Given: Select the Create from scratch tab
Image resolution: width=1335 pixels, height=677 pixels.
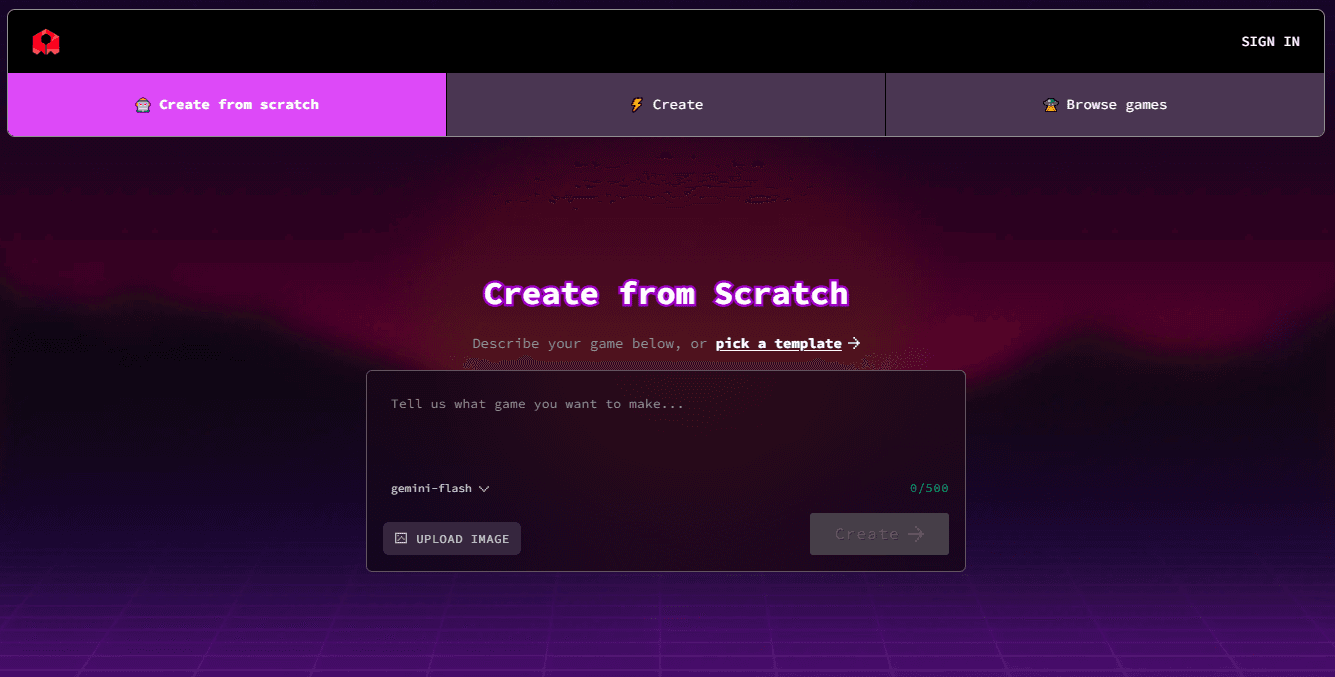Looking at the screenshot, I should 226,104.
